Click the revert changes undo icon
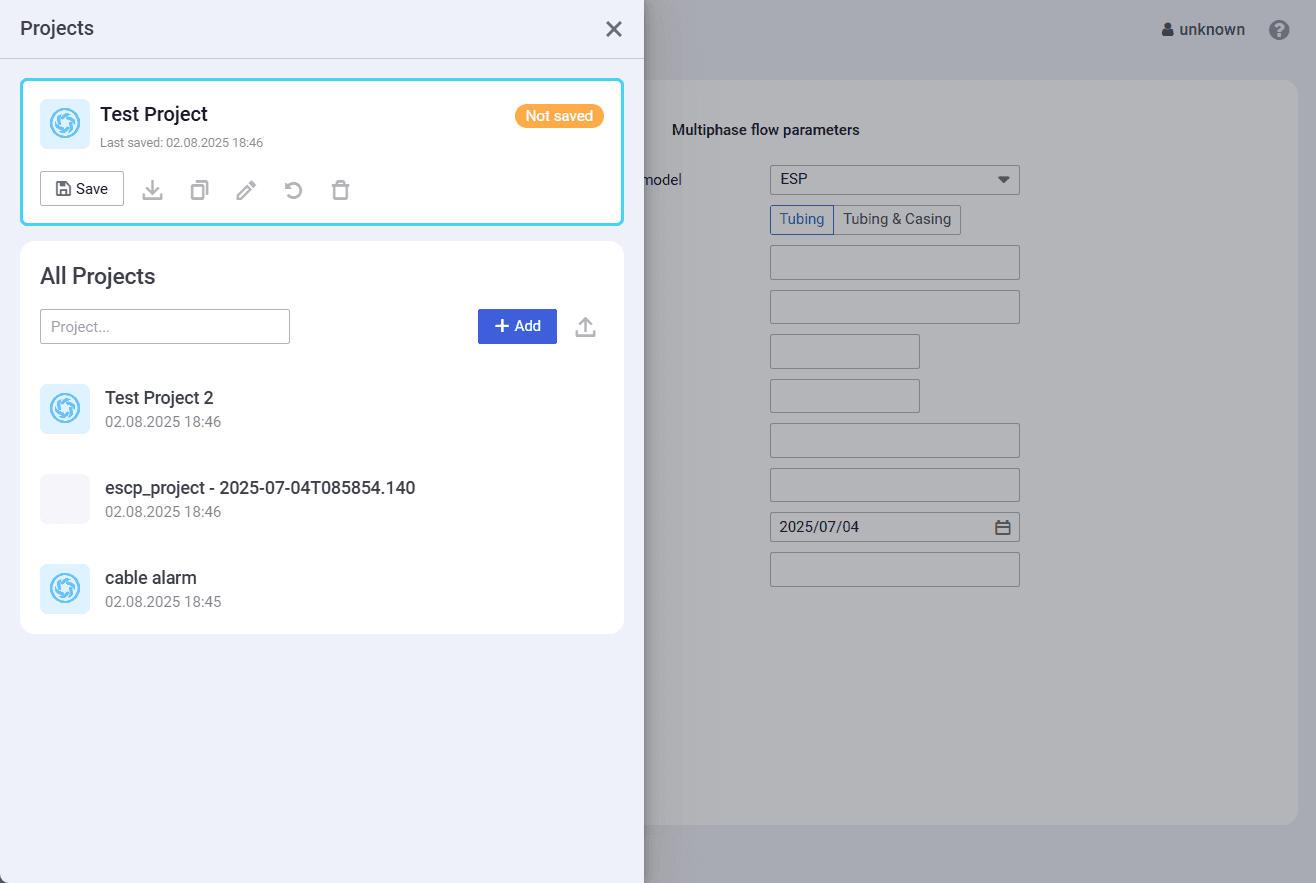 click(x=293, y=190)
